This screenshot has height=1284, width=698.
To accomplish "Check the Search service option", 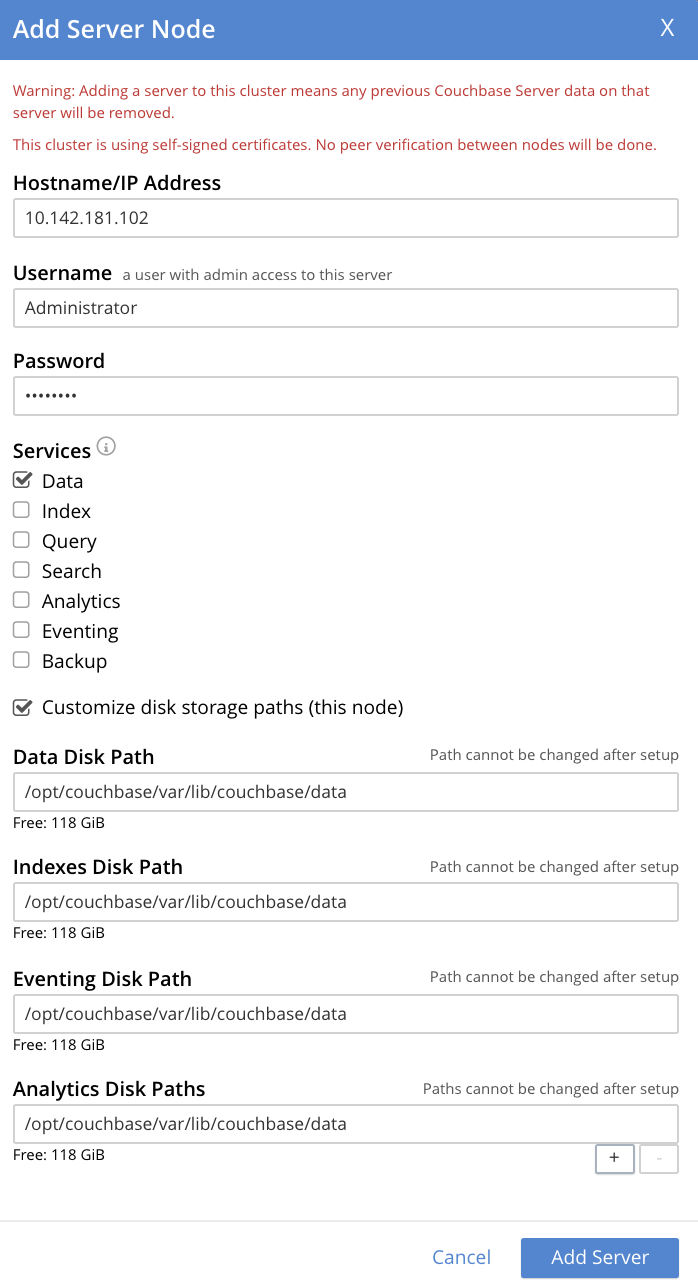I will pos(21,570).
